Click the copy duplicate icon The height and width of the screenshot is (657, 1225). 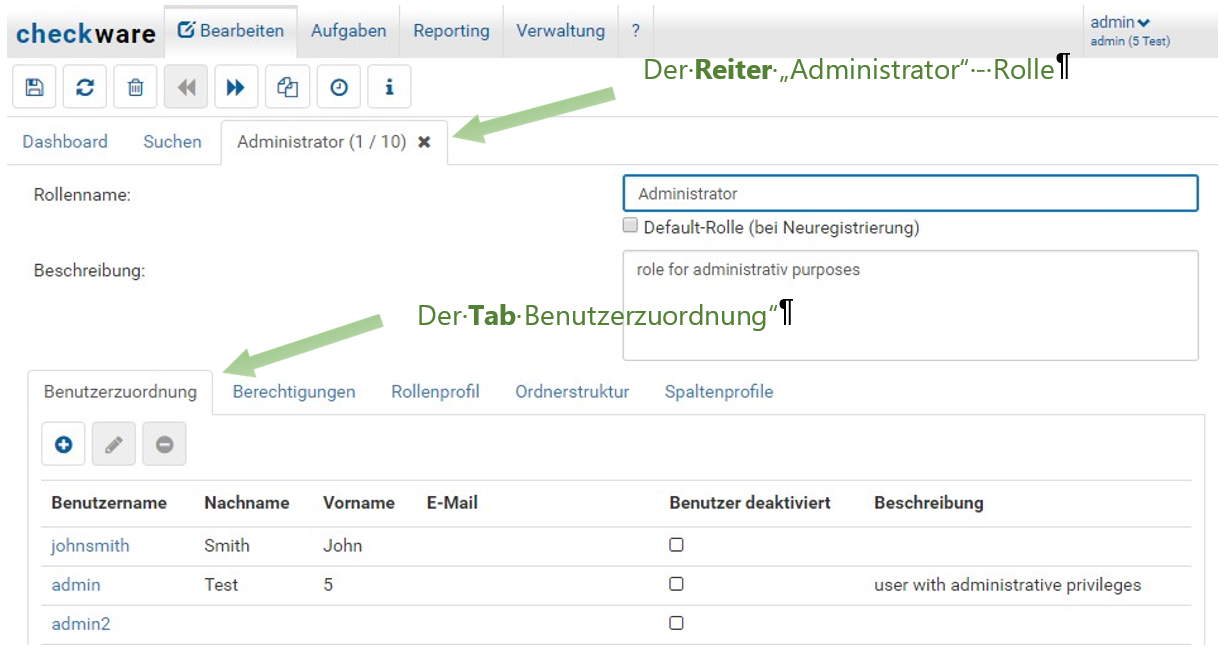288,87
